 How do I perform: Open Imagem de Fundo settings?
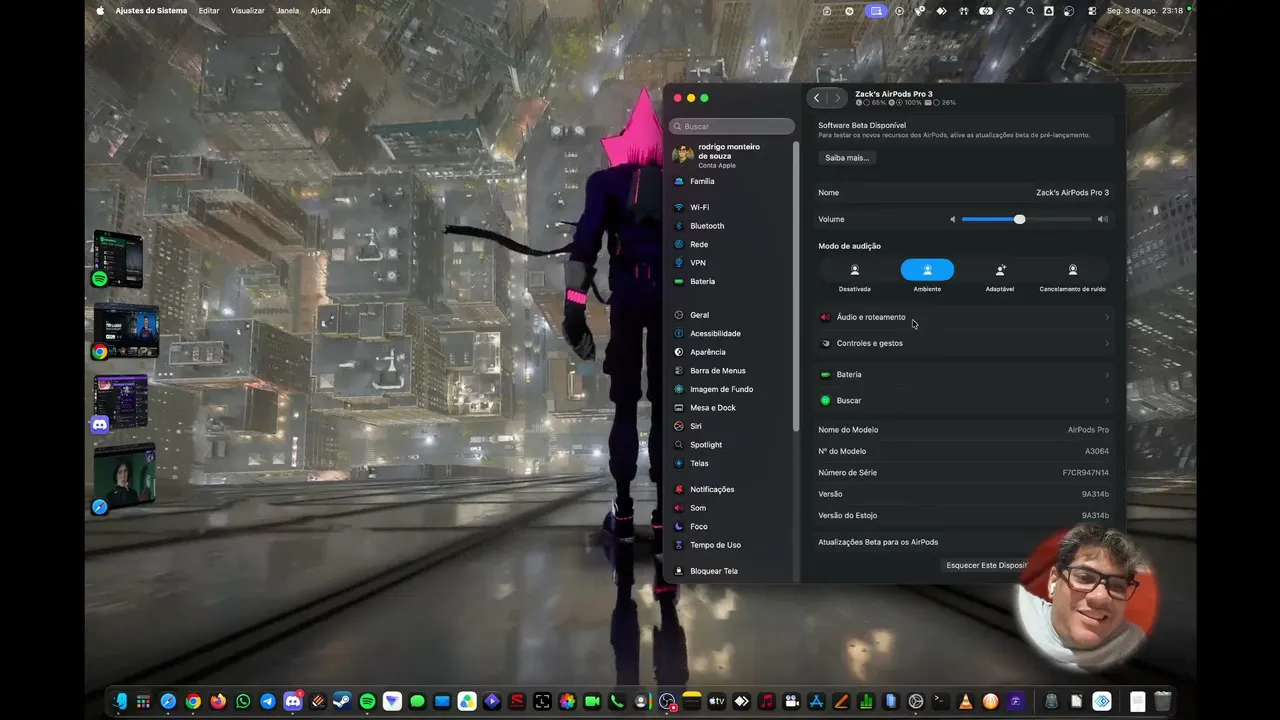pyautogui.click(x=732, y=389)
